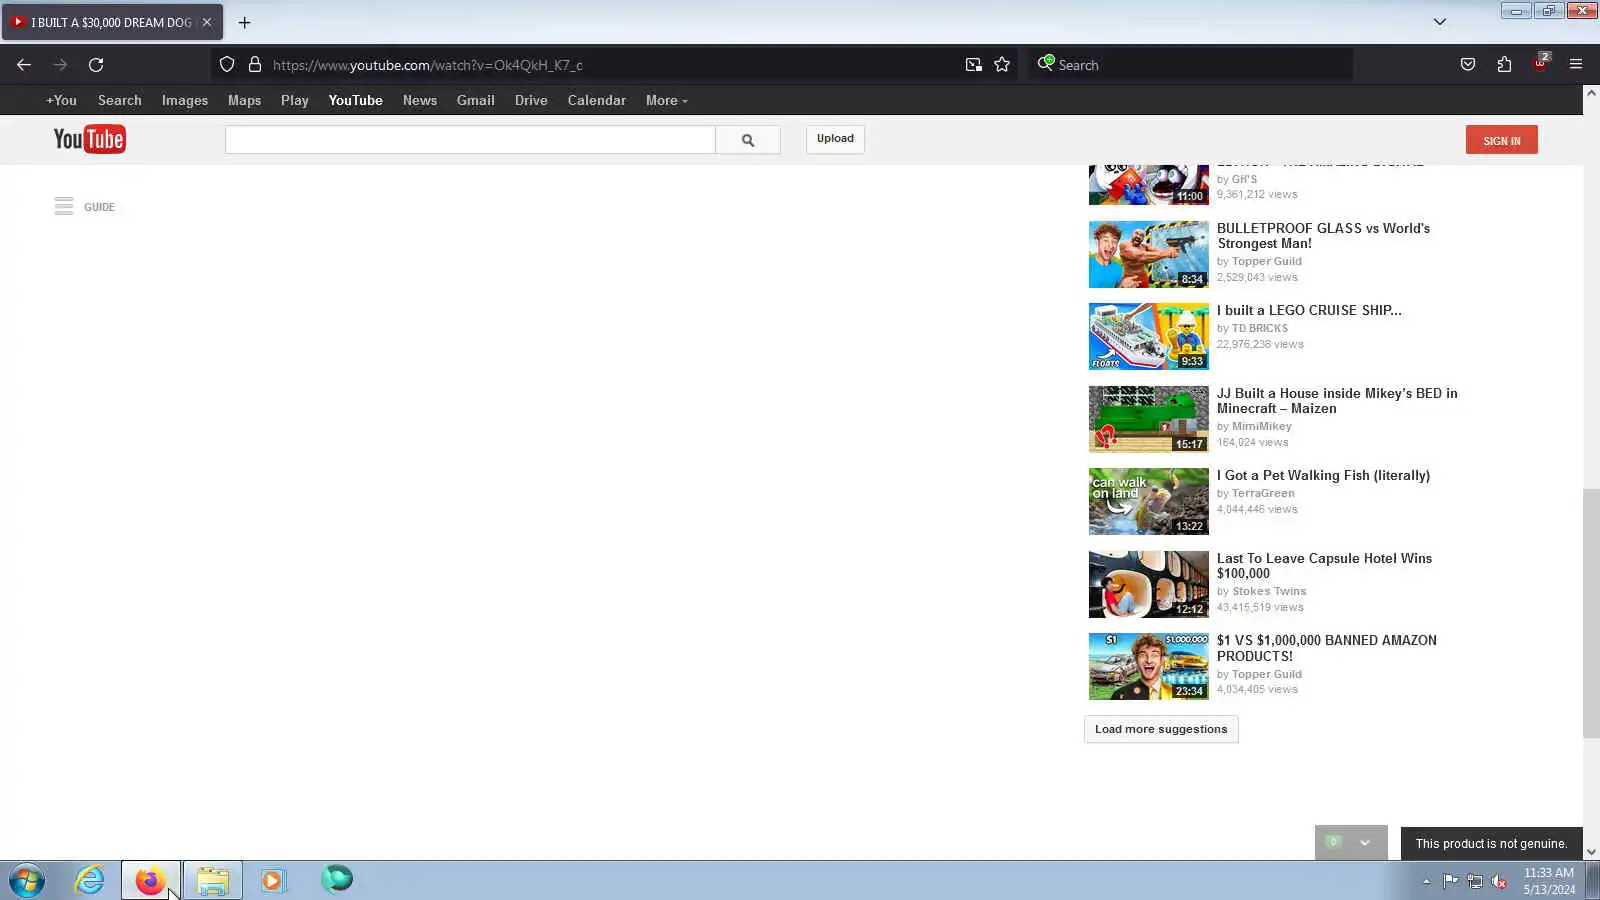The image size is (1600, 900).
Task: Toggle picture-in-picture icon in address bar
Action: tap(973, 65)
